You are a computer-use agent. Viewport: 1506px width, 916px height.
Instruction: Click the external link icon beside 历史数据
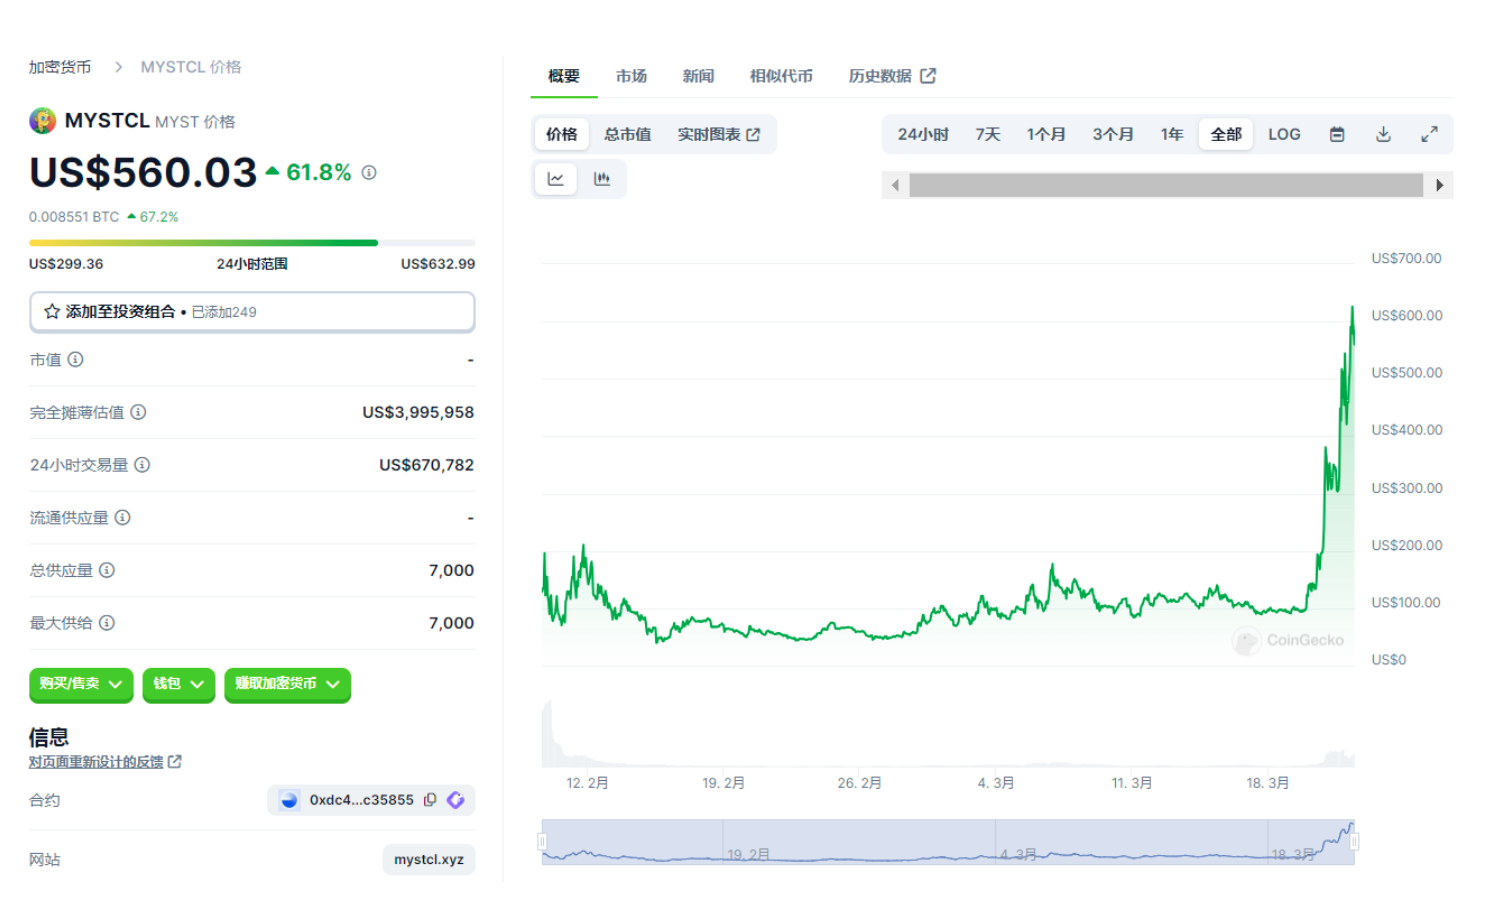[928, 76]
